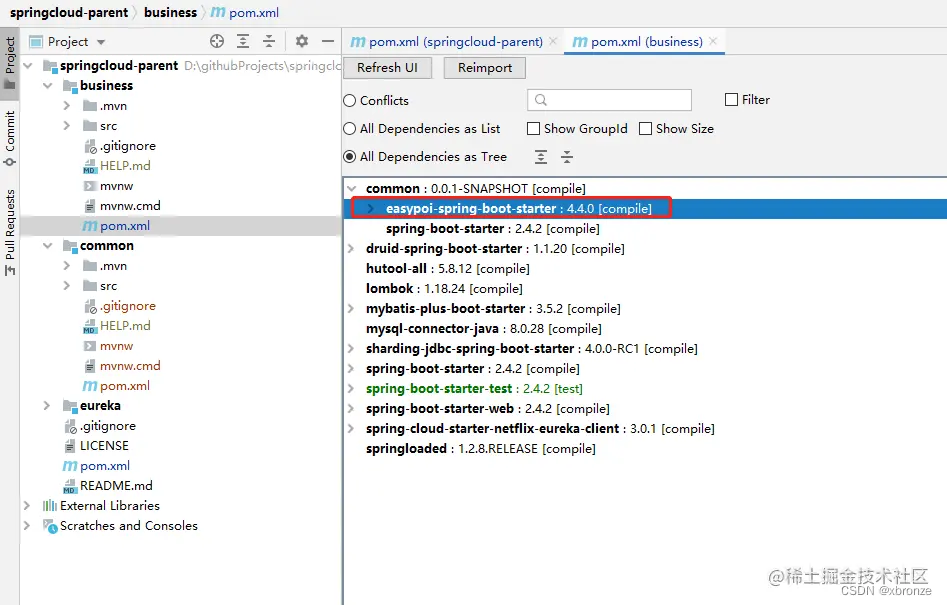This screenshot has height=605, width=947.
Task: Expand spring-cloud-starter-netflix-eureka-client dependency
Action: [352, 429]
